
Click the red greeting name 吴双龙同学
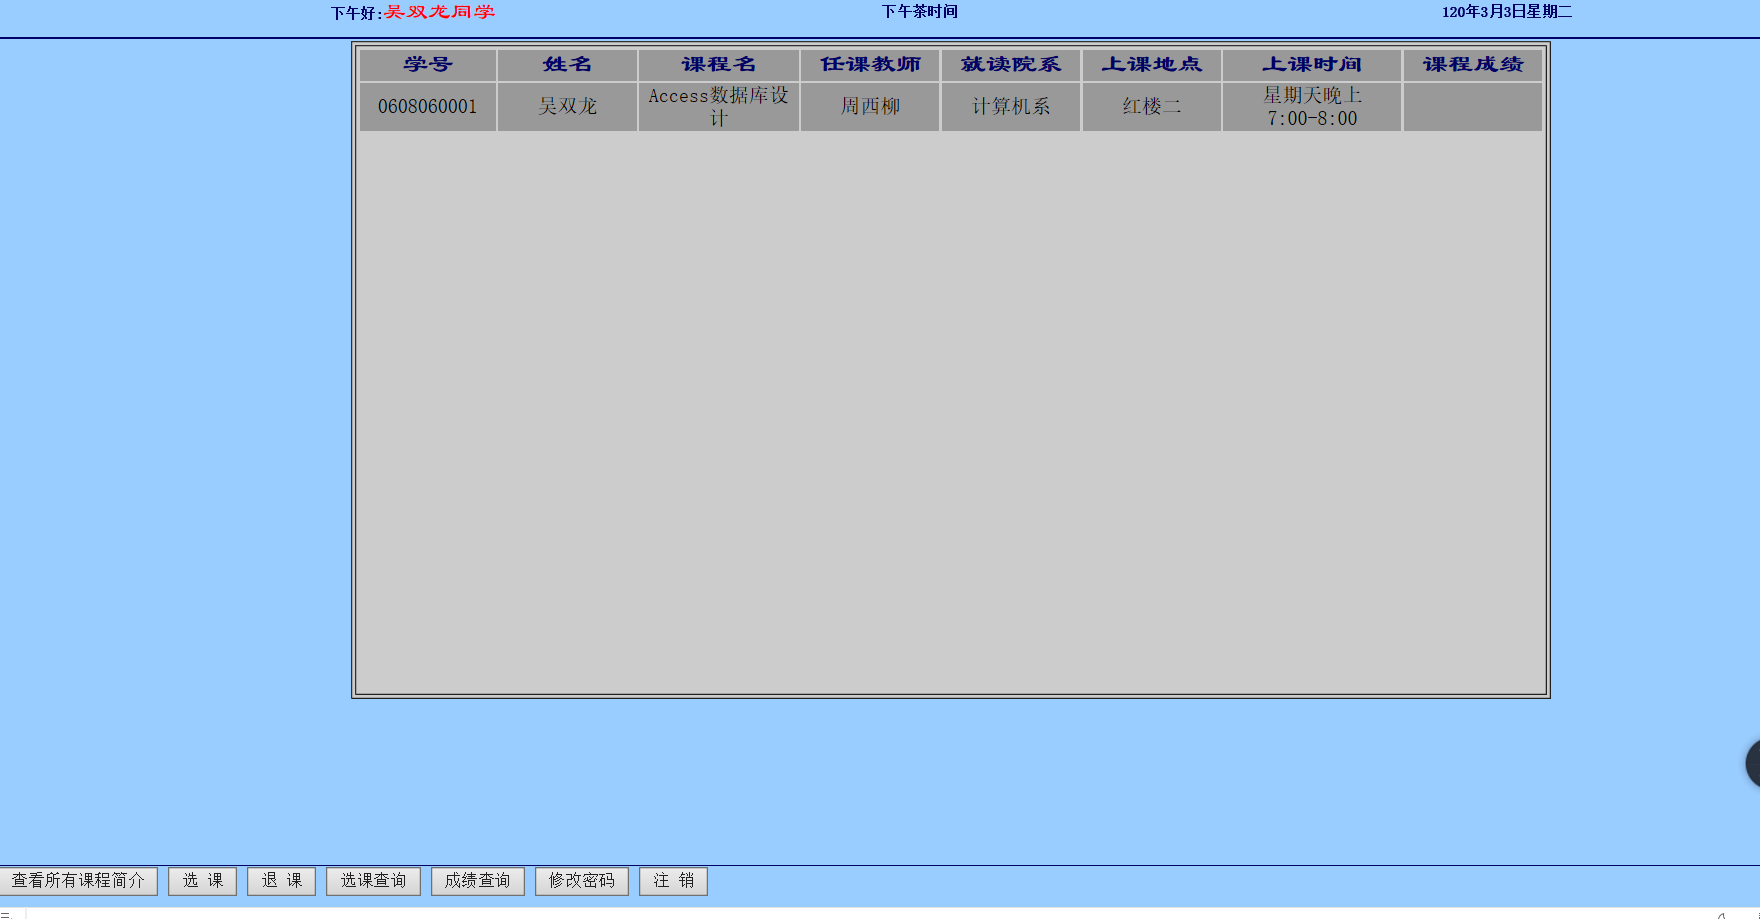click(440, 12)
